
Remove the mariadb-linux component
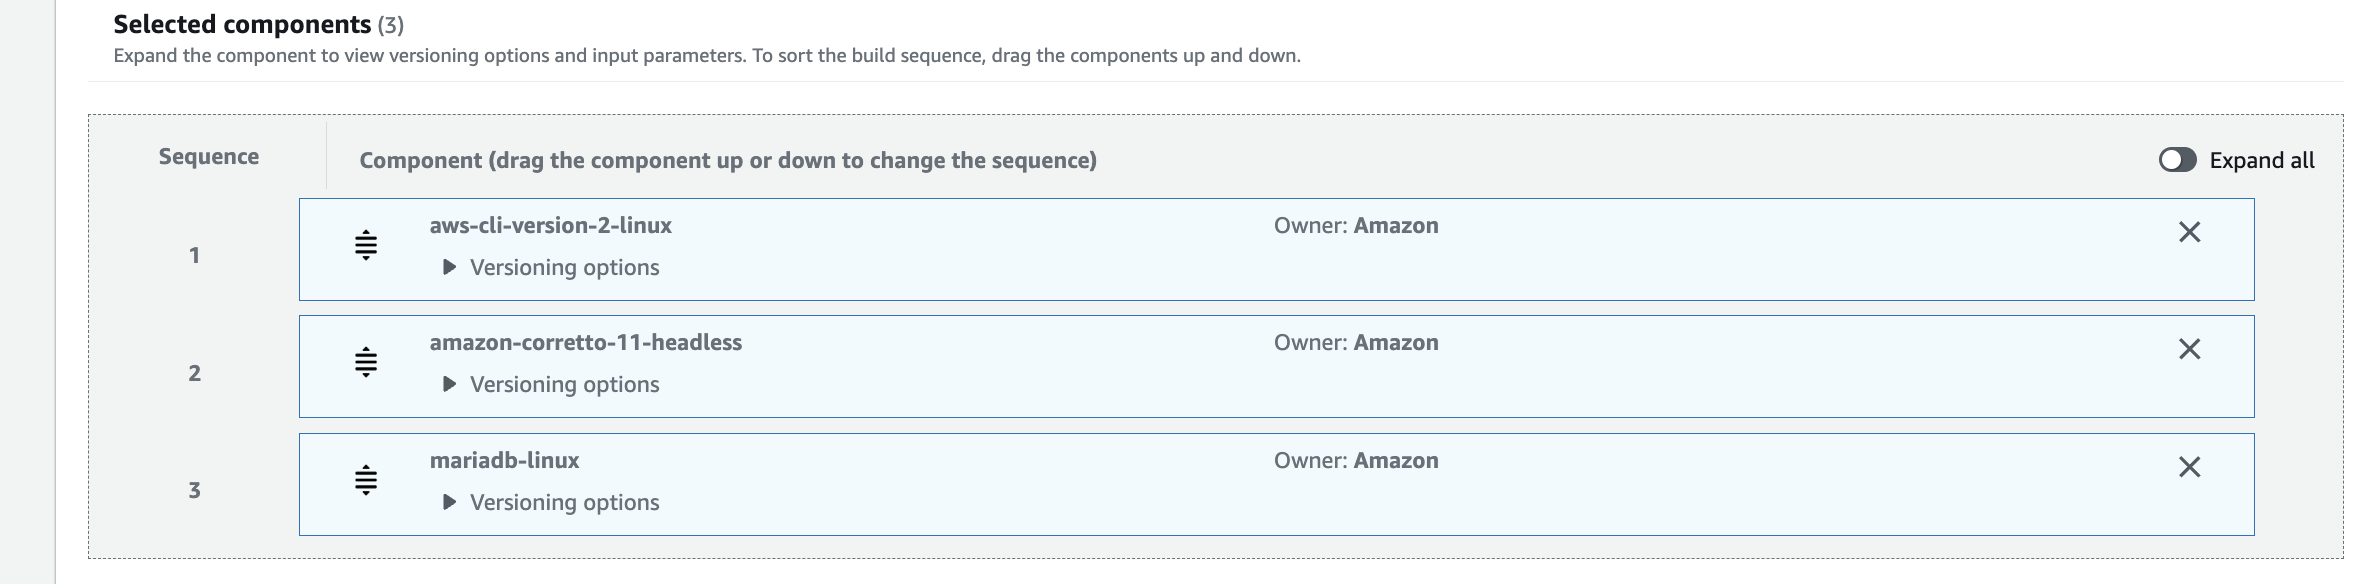(2189, 467)
